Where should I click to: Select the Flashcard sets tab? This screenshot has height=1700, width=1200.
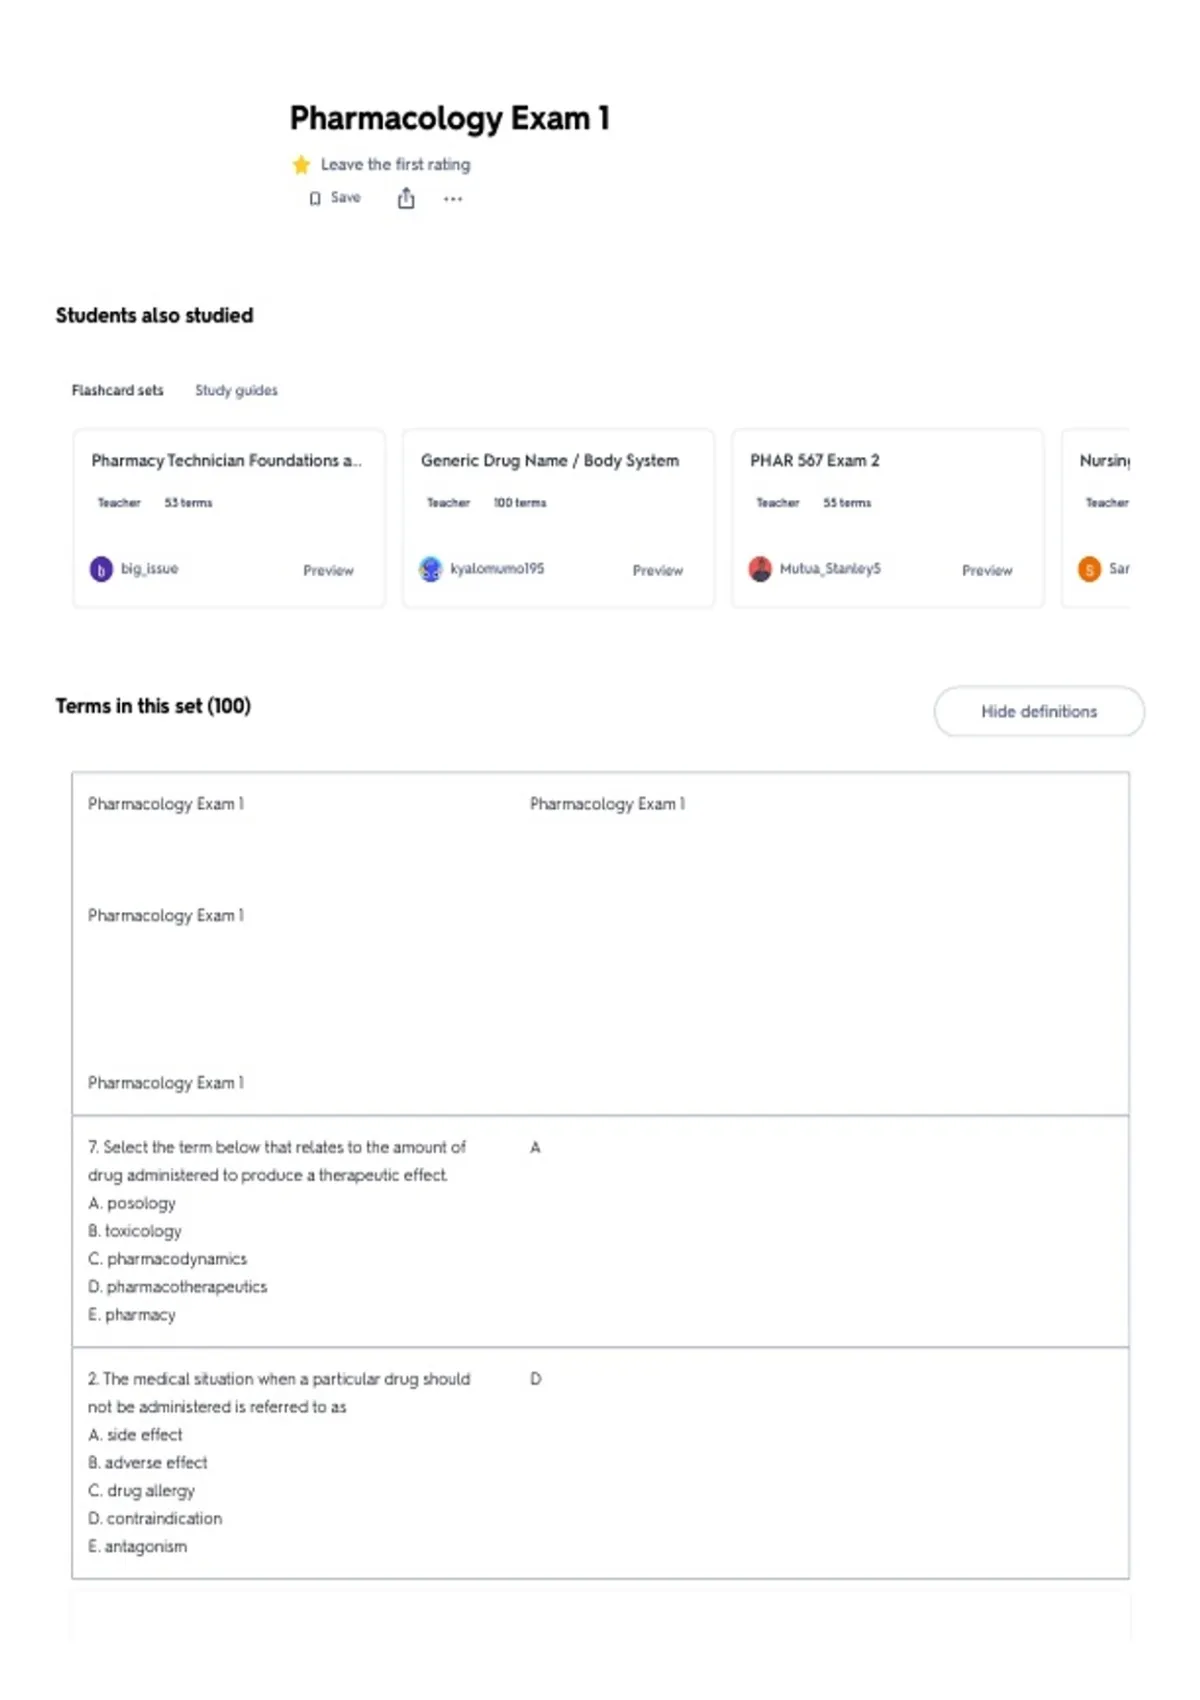(117, 390)
